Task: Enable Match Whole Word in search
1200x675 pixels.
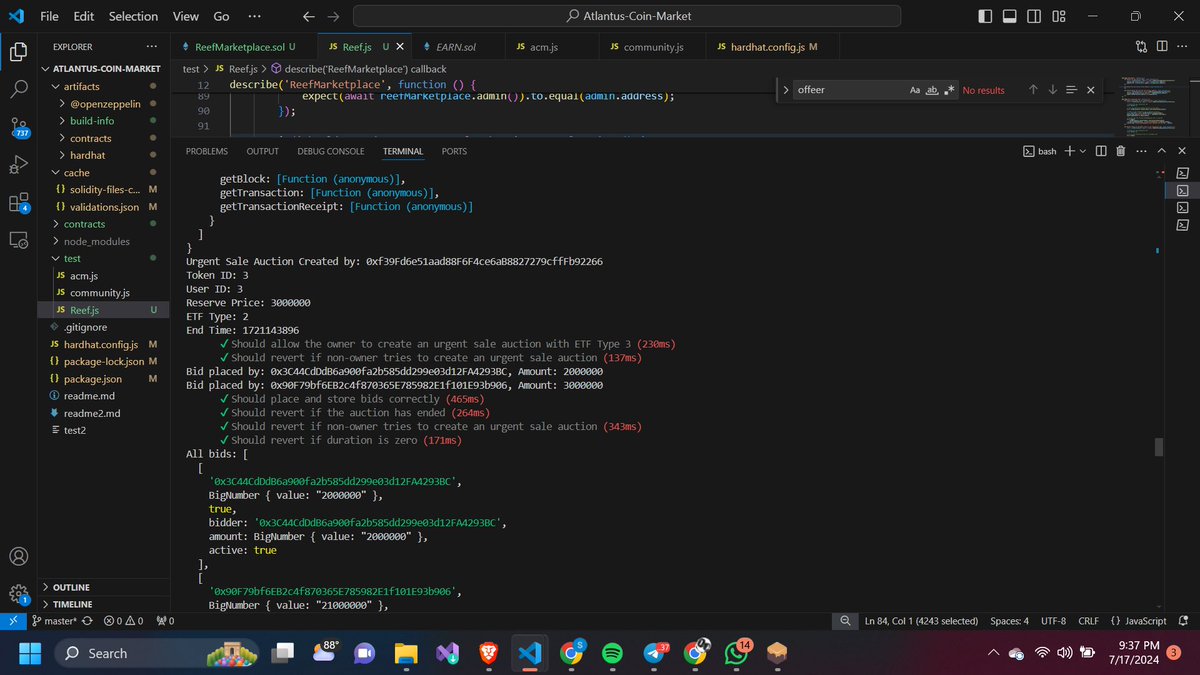Action: coord(932,90)
